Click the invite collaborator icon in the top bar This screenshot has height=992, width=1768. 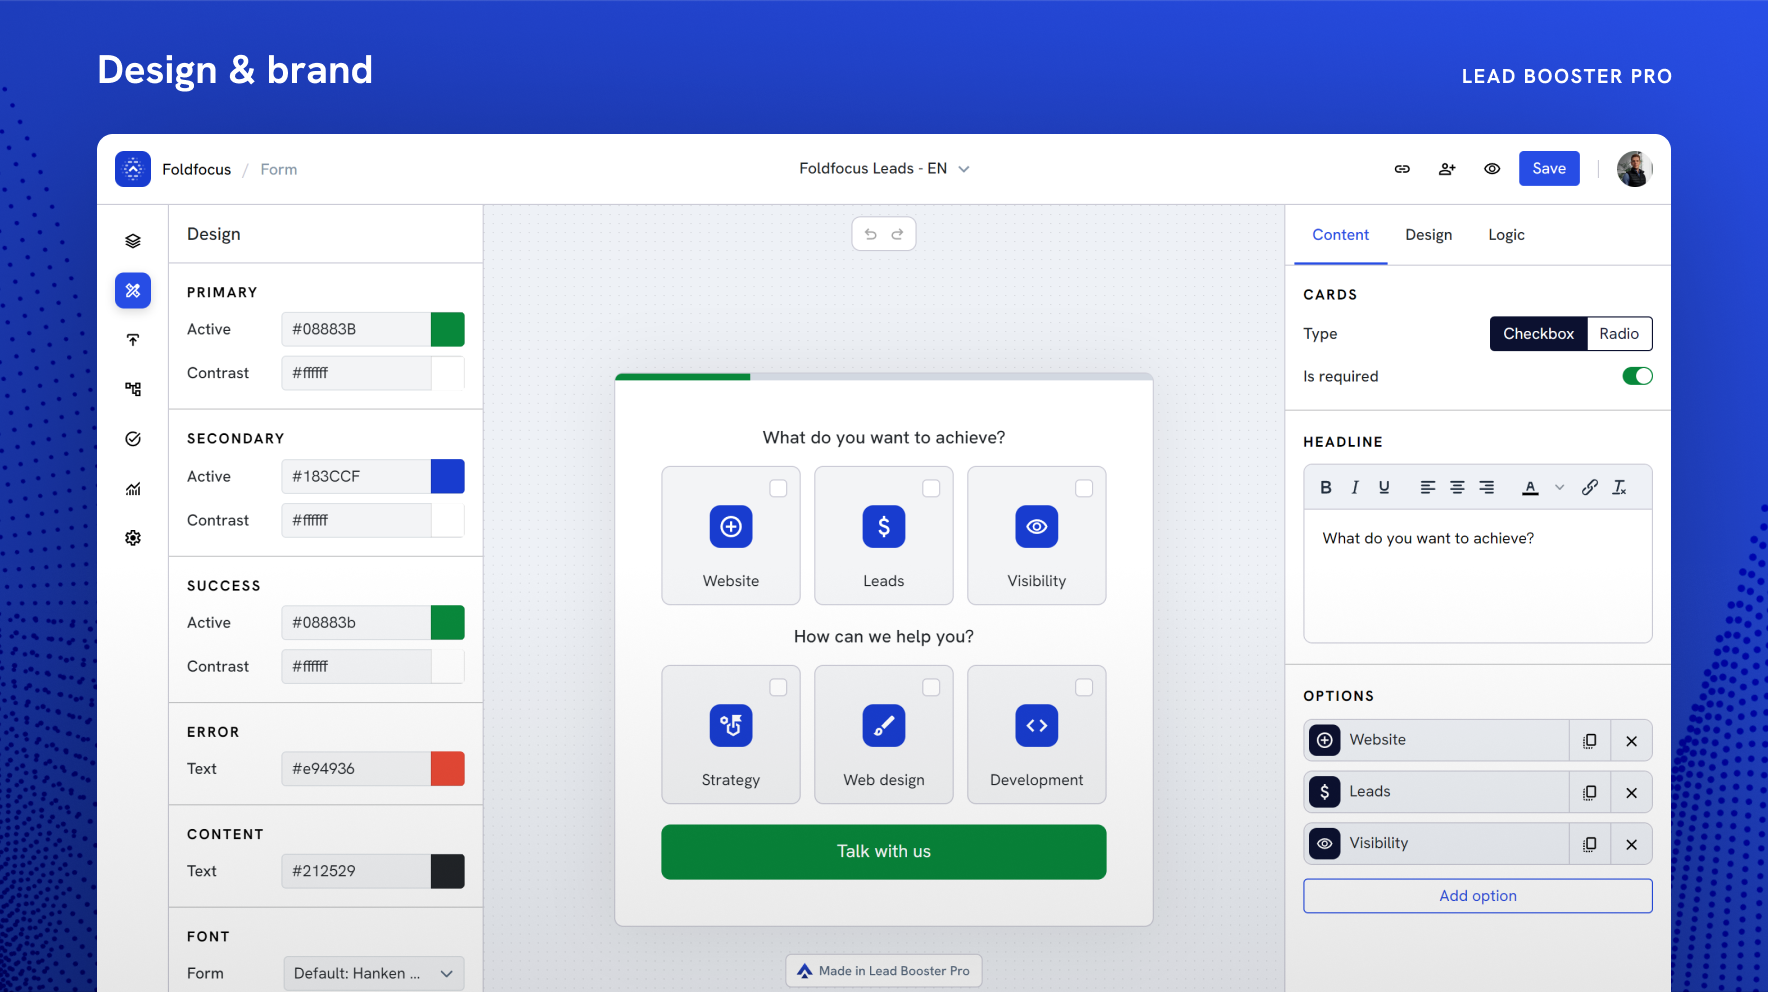1447,168
